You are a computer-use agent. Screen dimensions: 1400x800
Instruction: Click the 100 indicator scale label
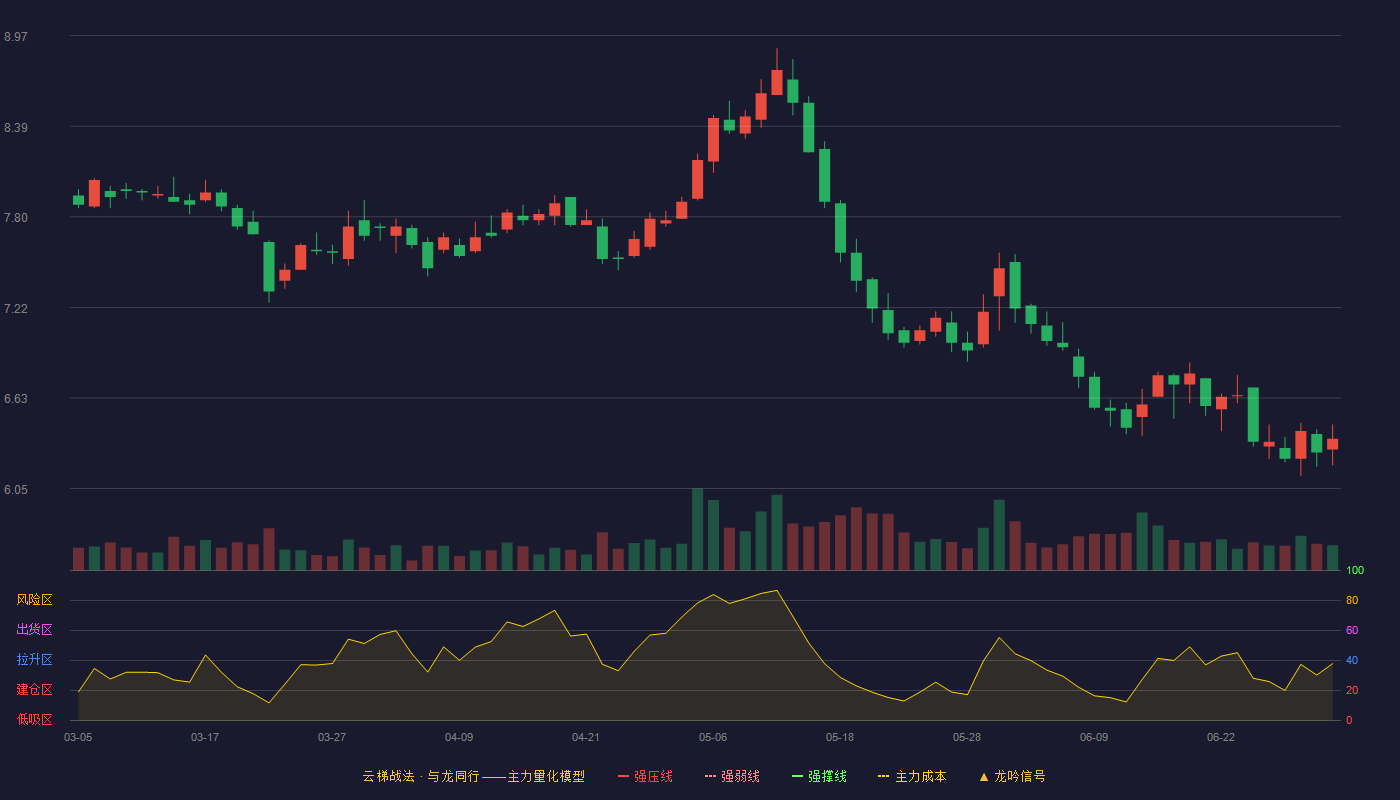[1355, 571]
